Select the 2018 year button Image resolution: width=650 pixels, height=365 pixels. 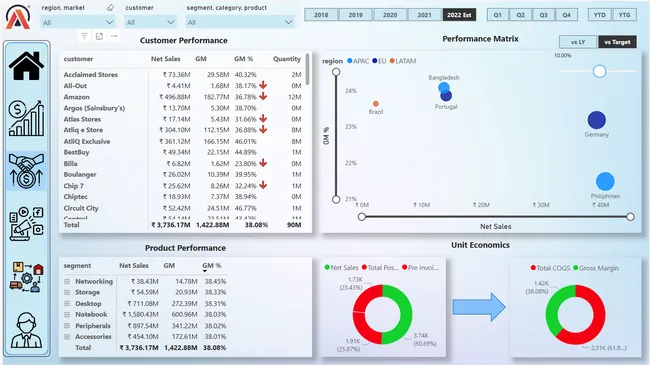click(321, 15)
